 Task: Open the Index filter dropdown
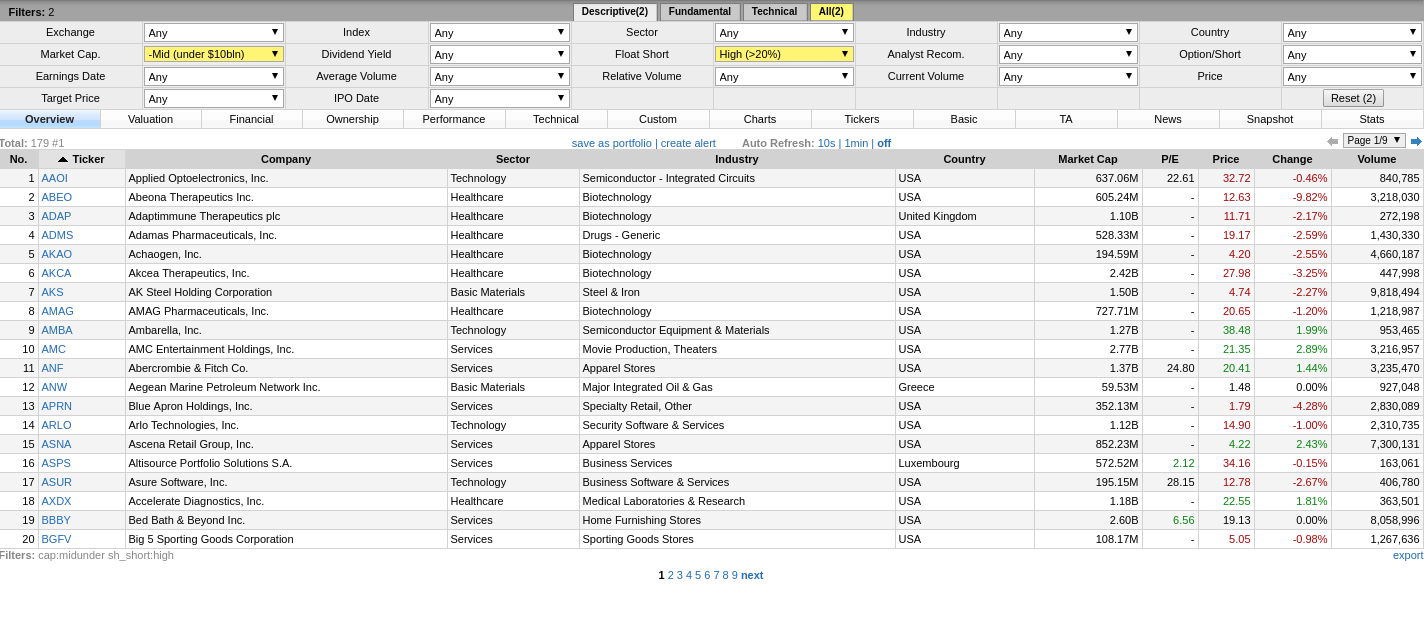[x=500, y=33]
